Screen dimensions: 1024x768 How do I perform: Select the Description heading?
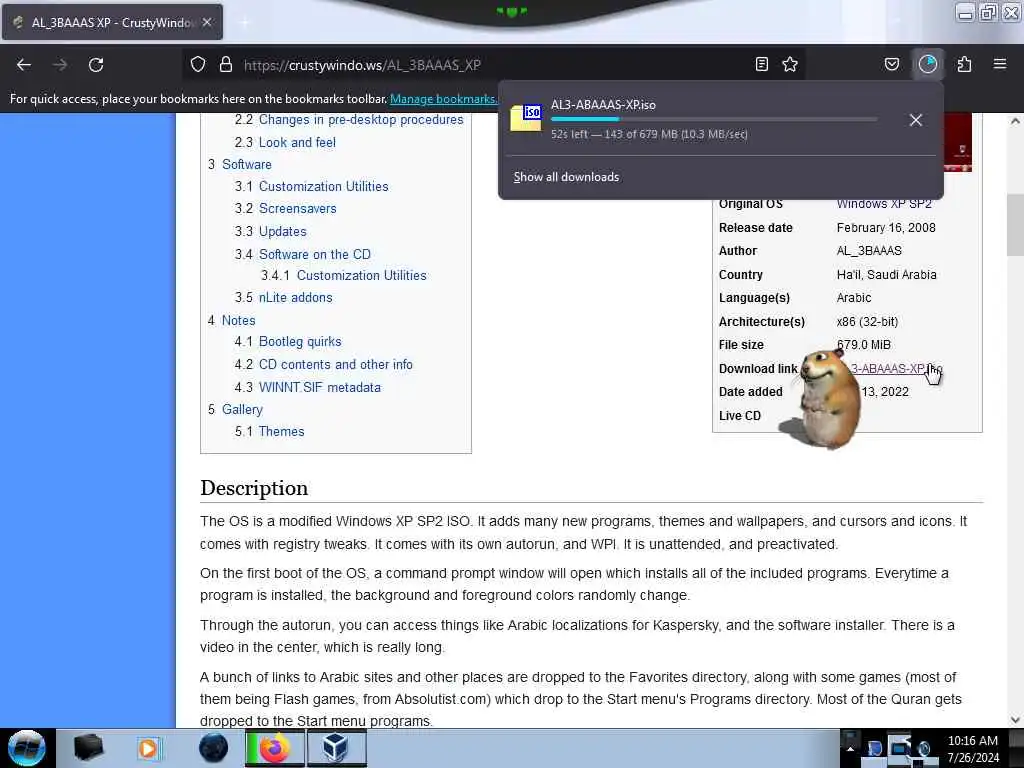(254, 488)
